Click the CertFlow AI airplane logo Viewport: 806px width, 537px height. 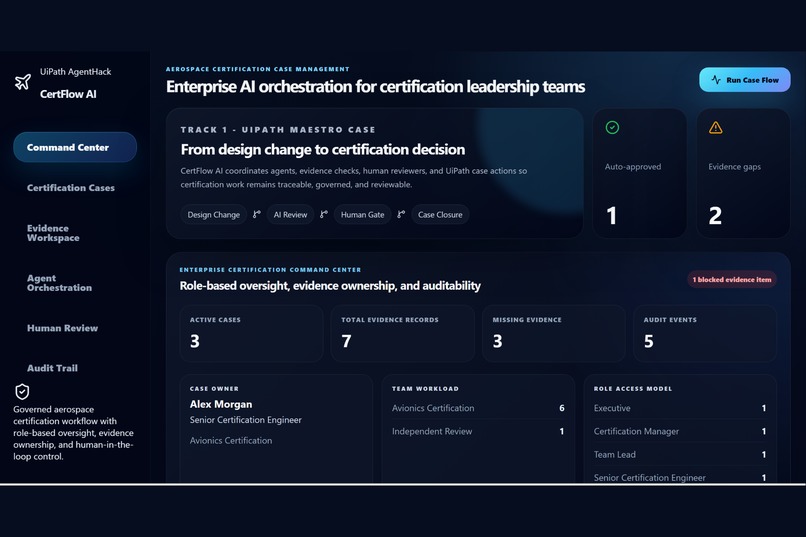[x=23, y=82]
